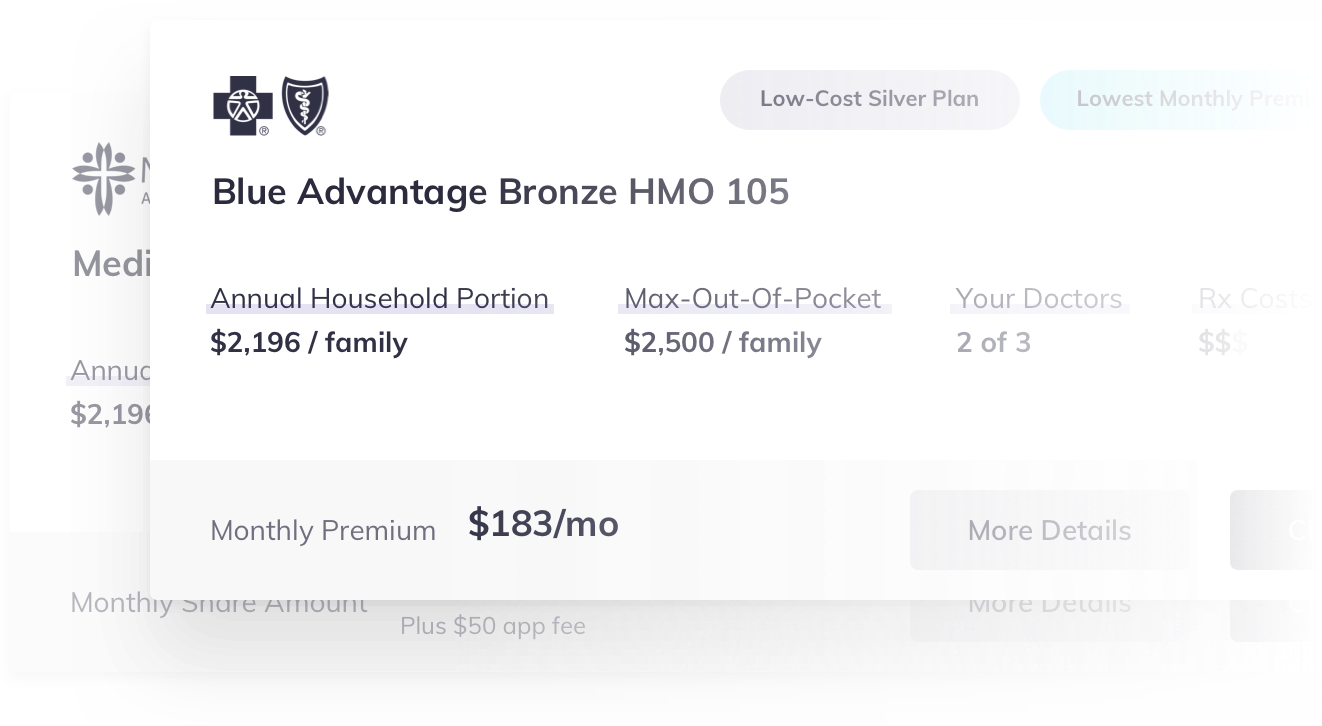Screen dimensions: 1322x726
Task: Click the $$$ Rx cost rating
Action: pyautogui.click(x=1222, y=343)
